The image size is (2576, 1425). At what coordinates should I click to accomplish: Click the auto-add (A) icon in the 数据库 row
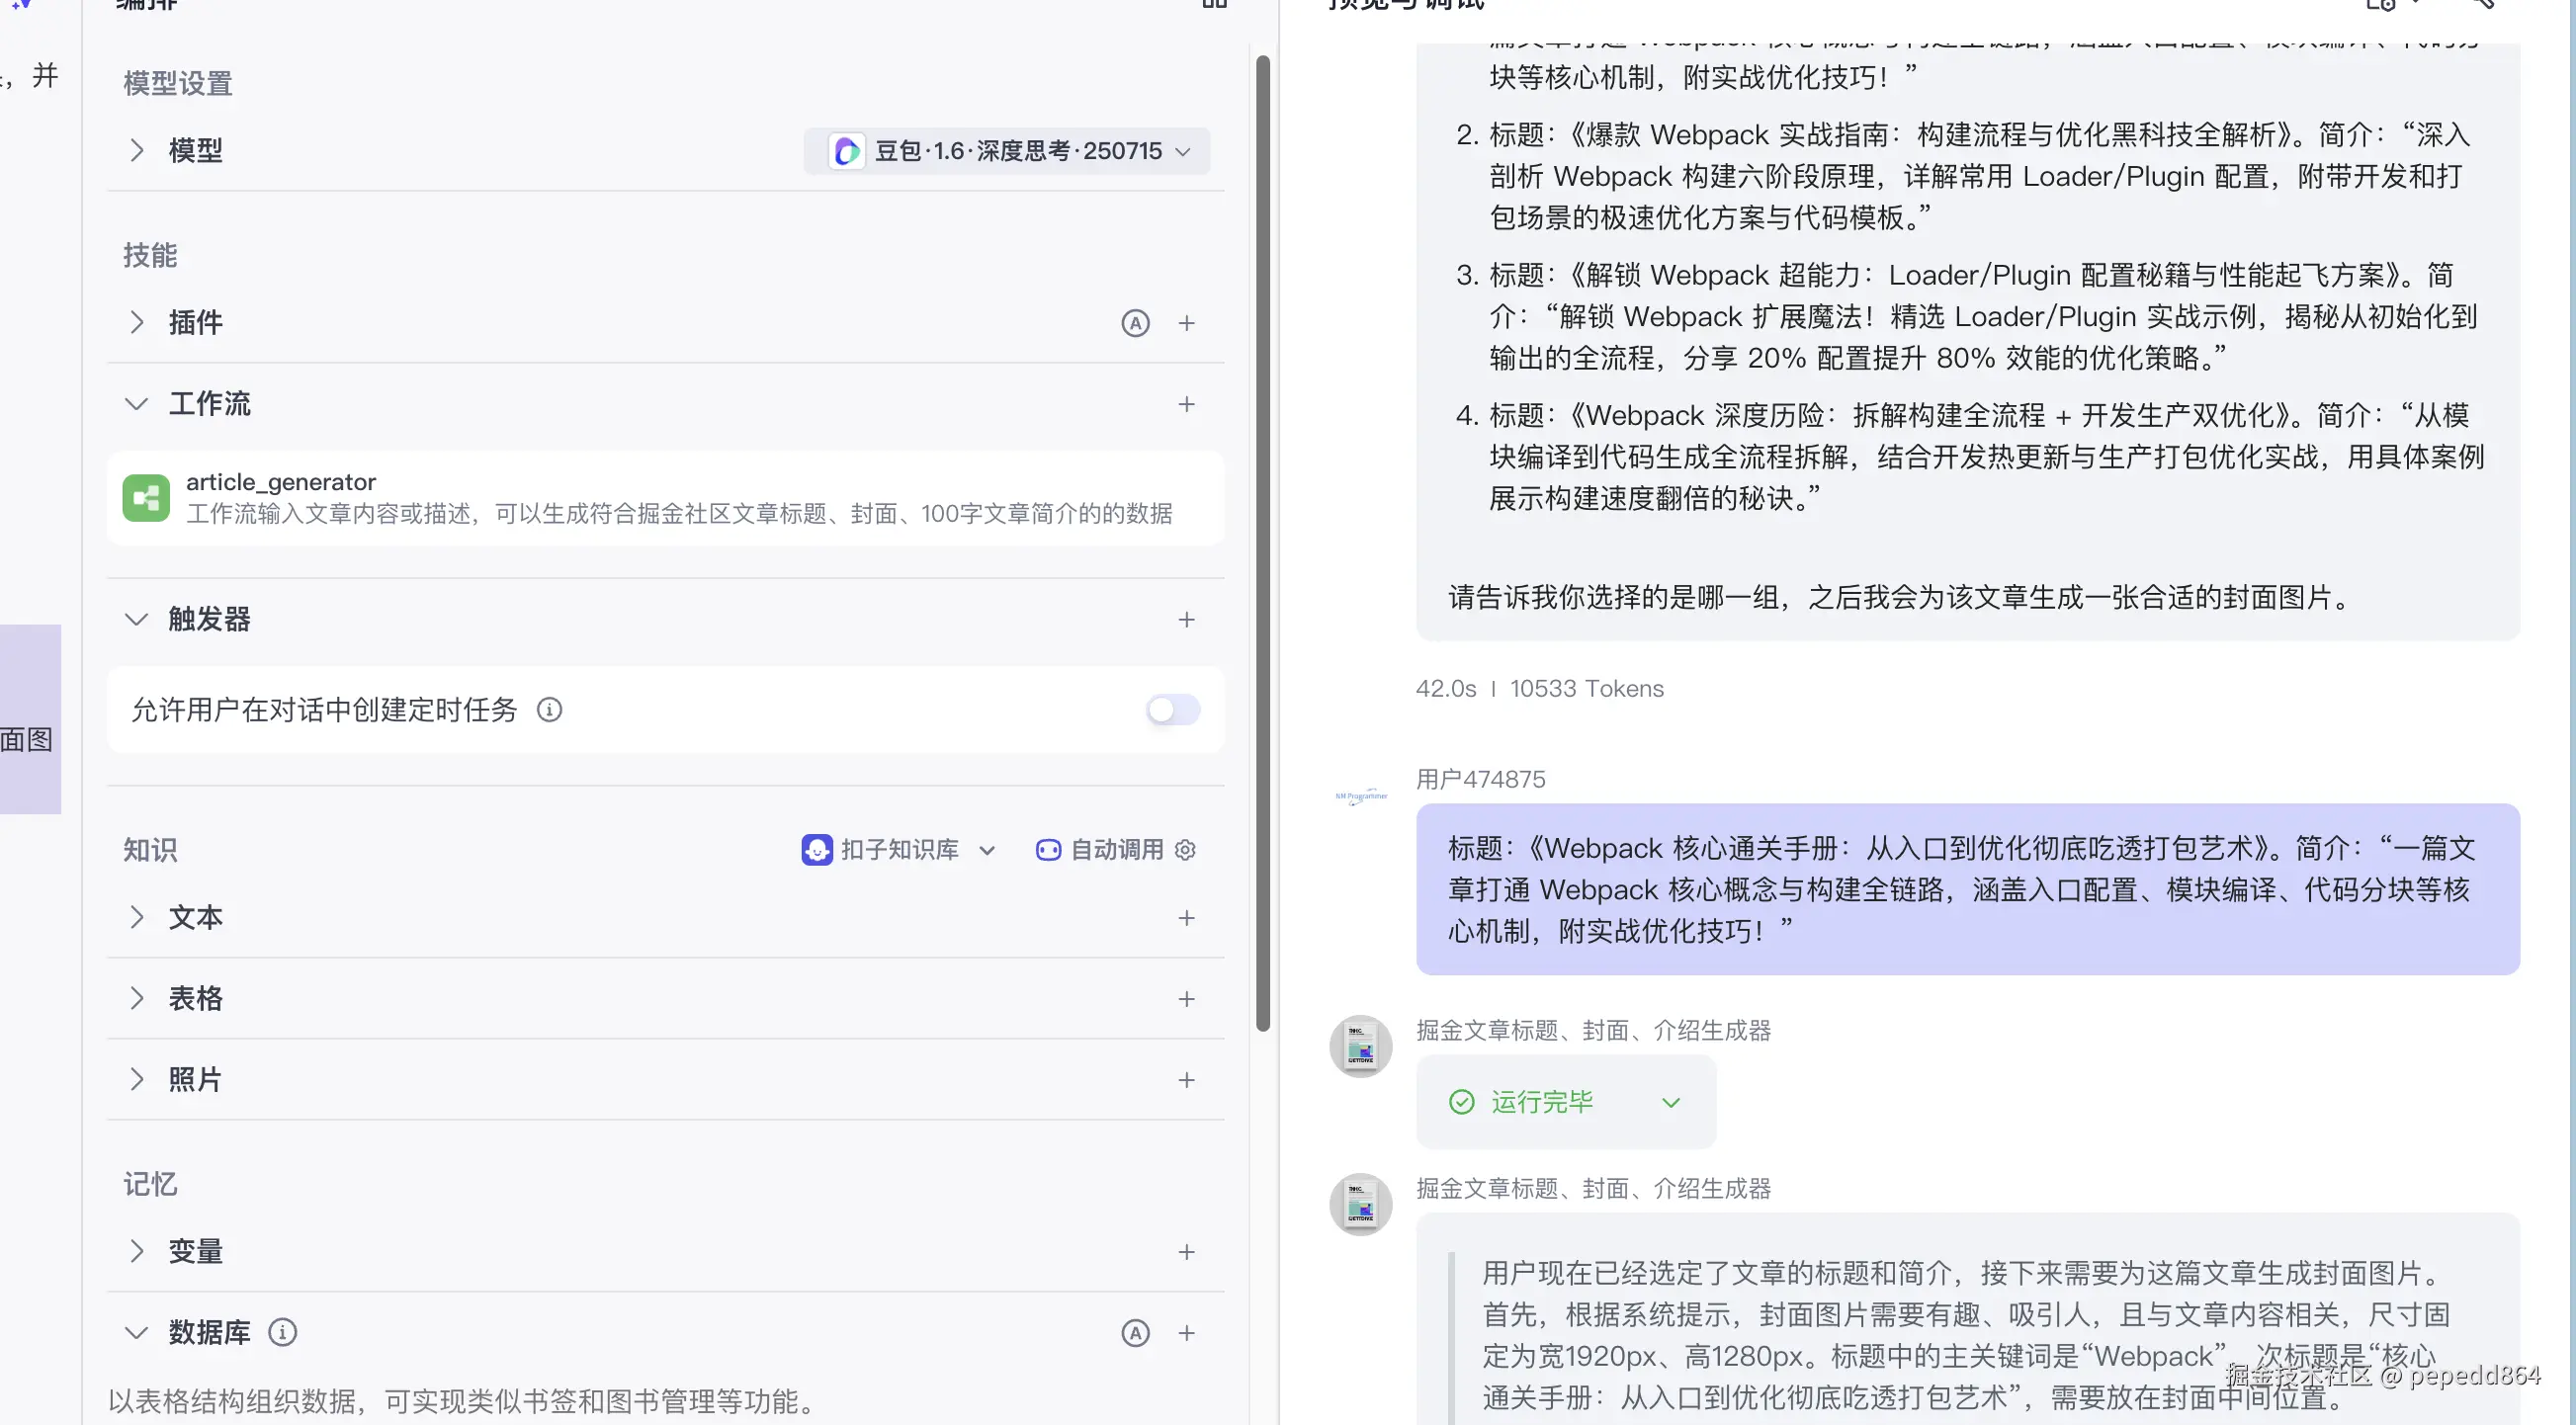pyautogui.click(x=1135, y=1332)
